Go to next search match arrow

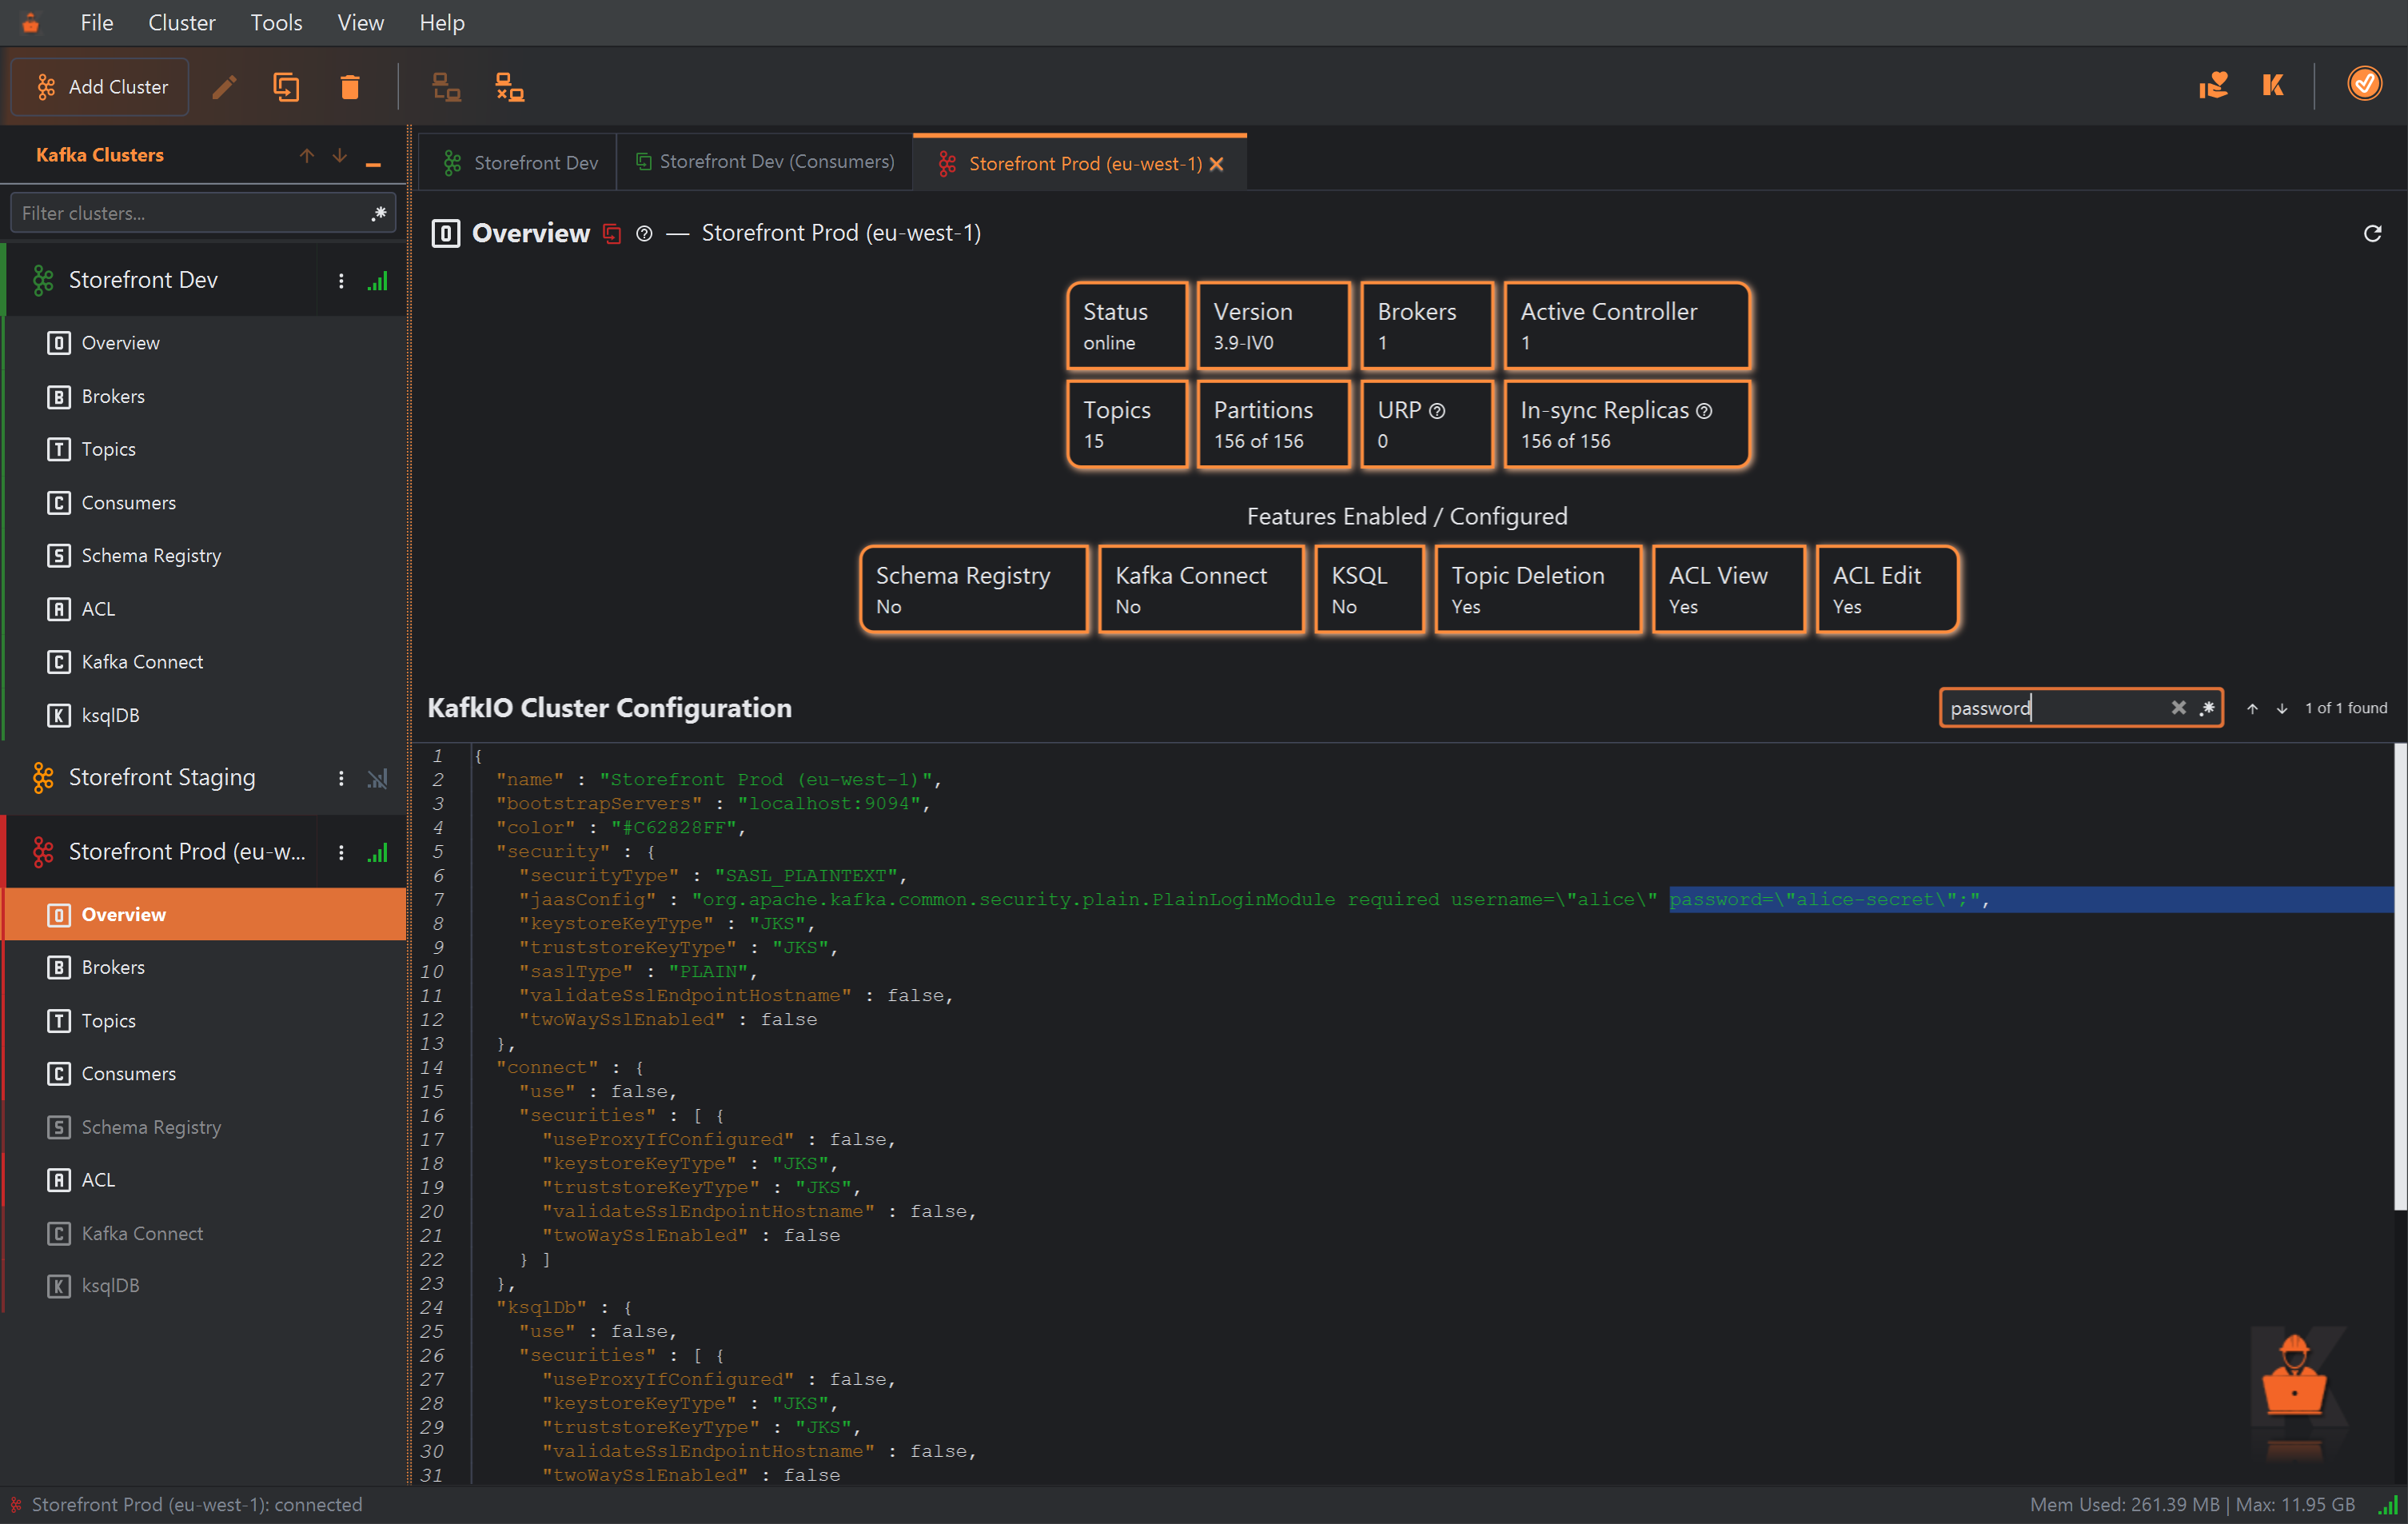[2282, 708]
